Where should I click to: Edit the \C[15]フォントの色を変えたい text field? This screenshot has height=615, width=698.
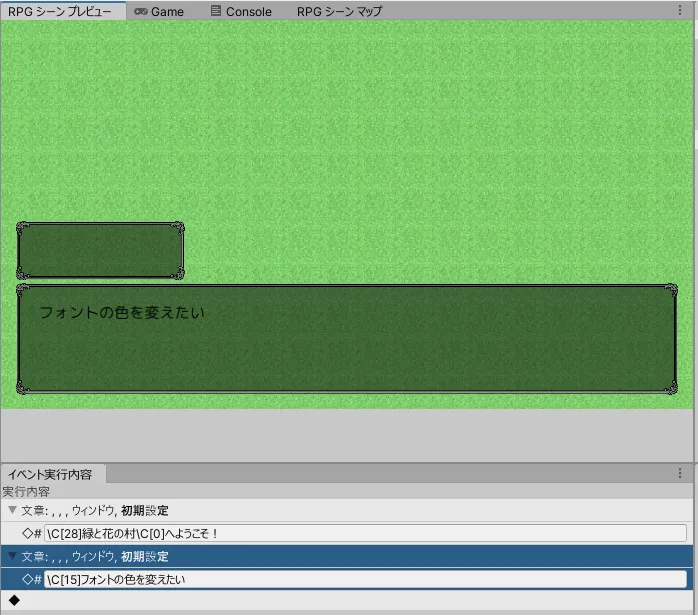(x=365, y=579)
